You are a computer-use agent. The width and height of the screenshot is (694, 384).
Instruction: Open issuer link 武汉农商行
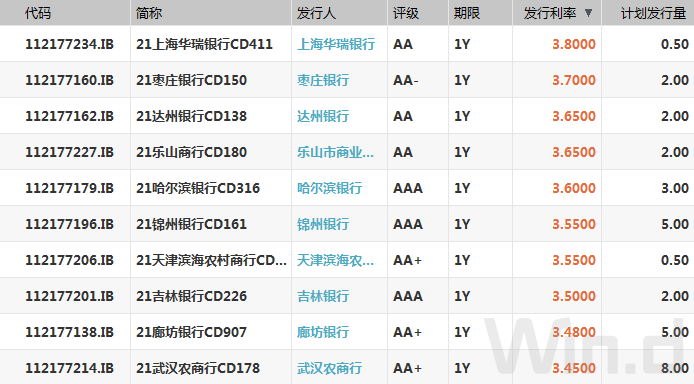click(329, 368)
